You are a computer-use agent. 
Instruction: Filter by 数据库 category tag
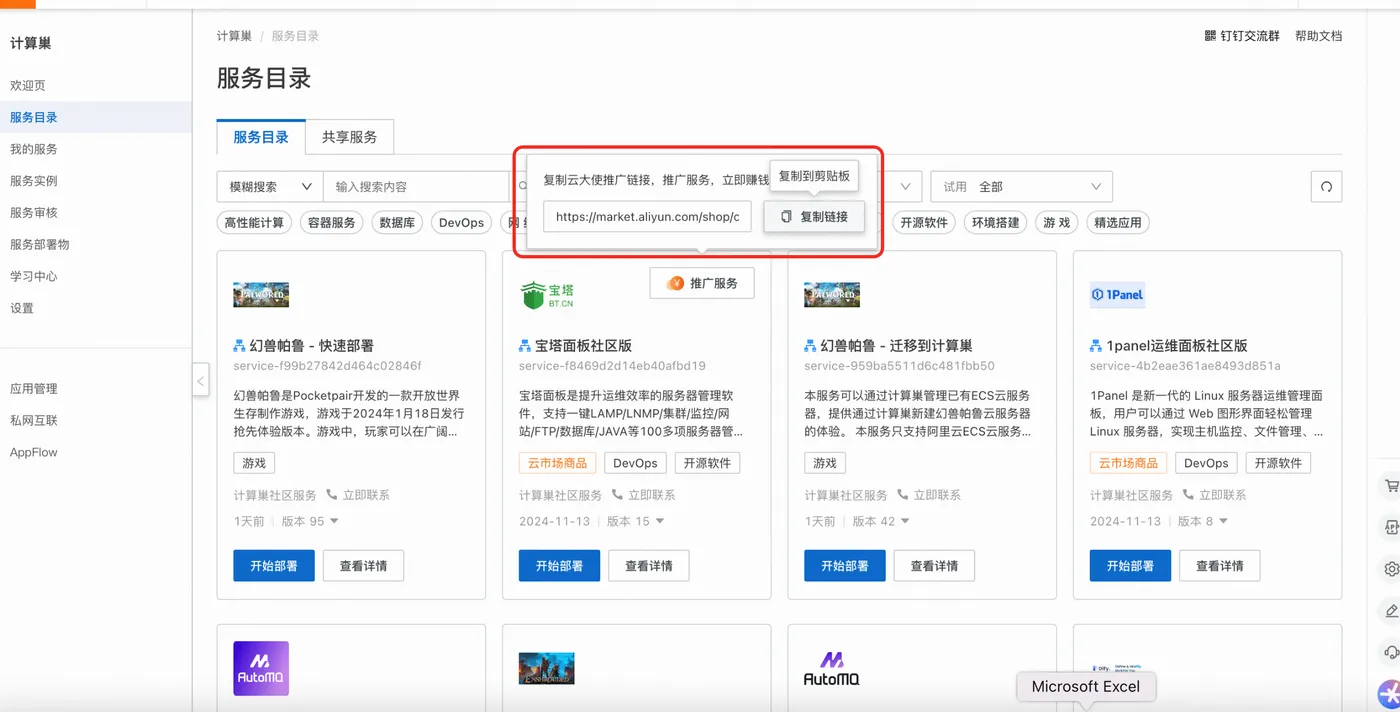tap(397, 223)
